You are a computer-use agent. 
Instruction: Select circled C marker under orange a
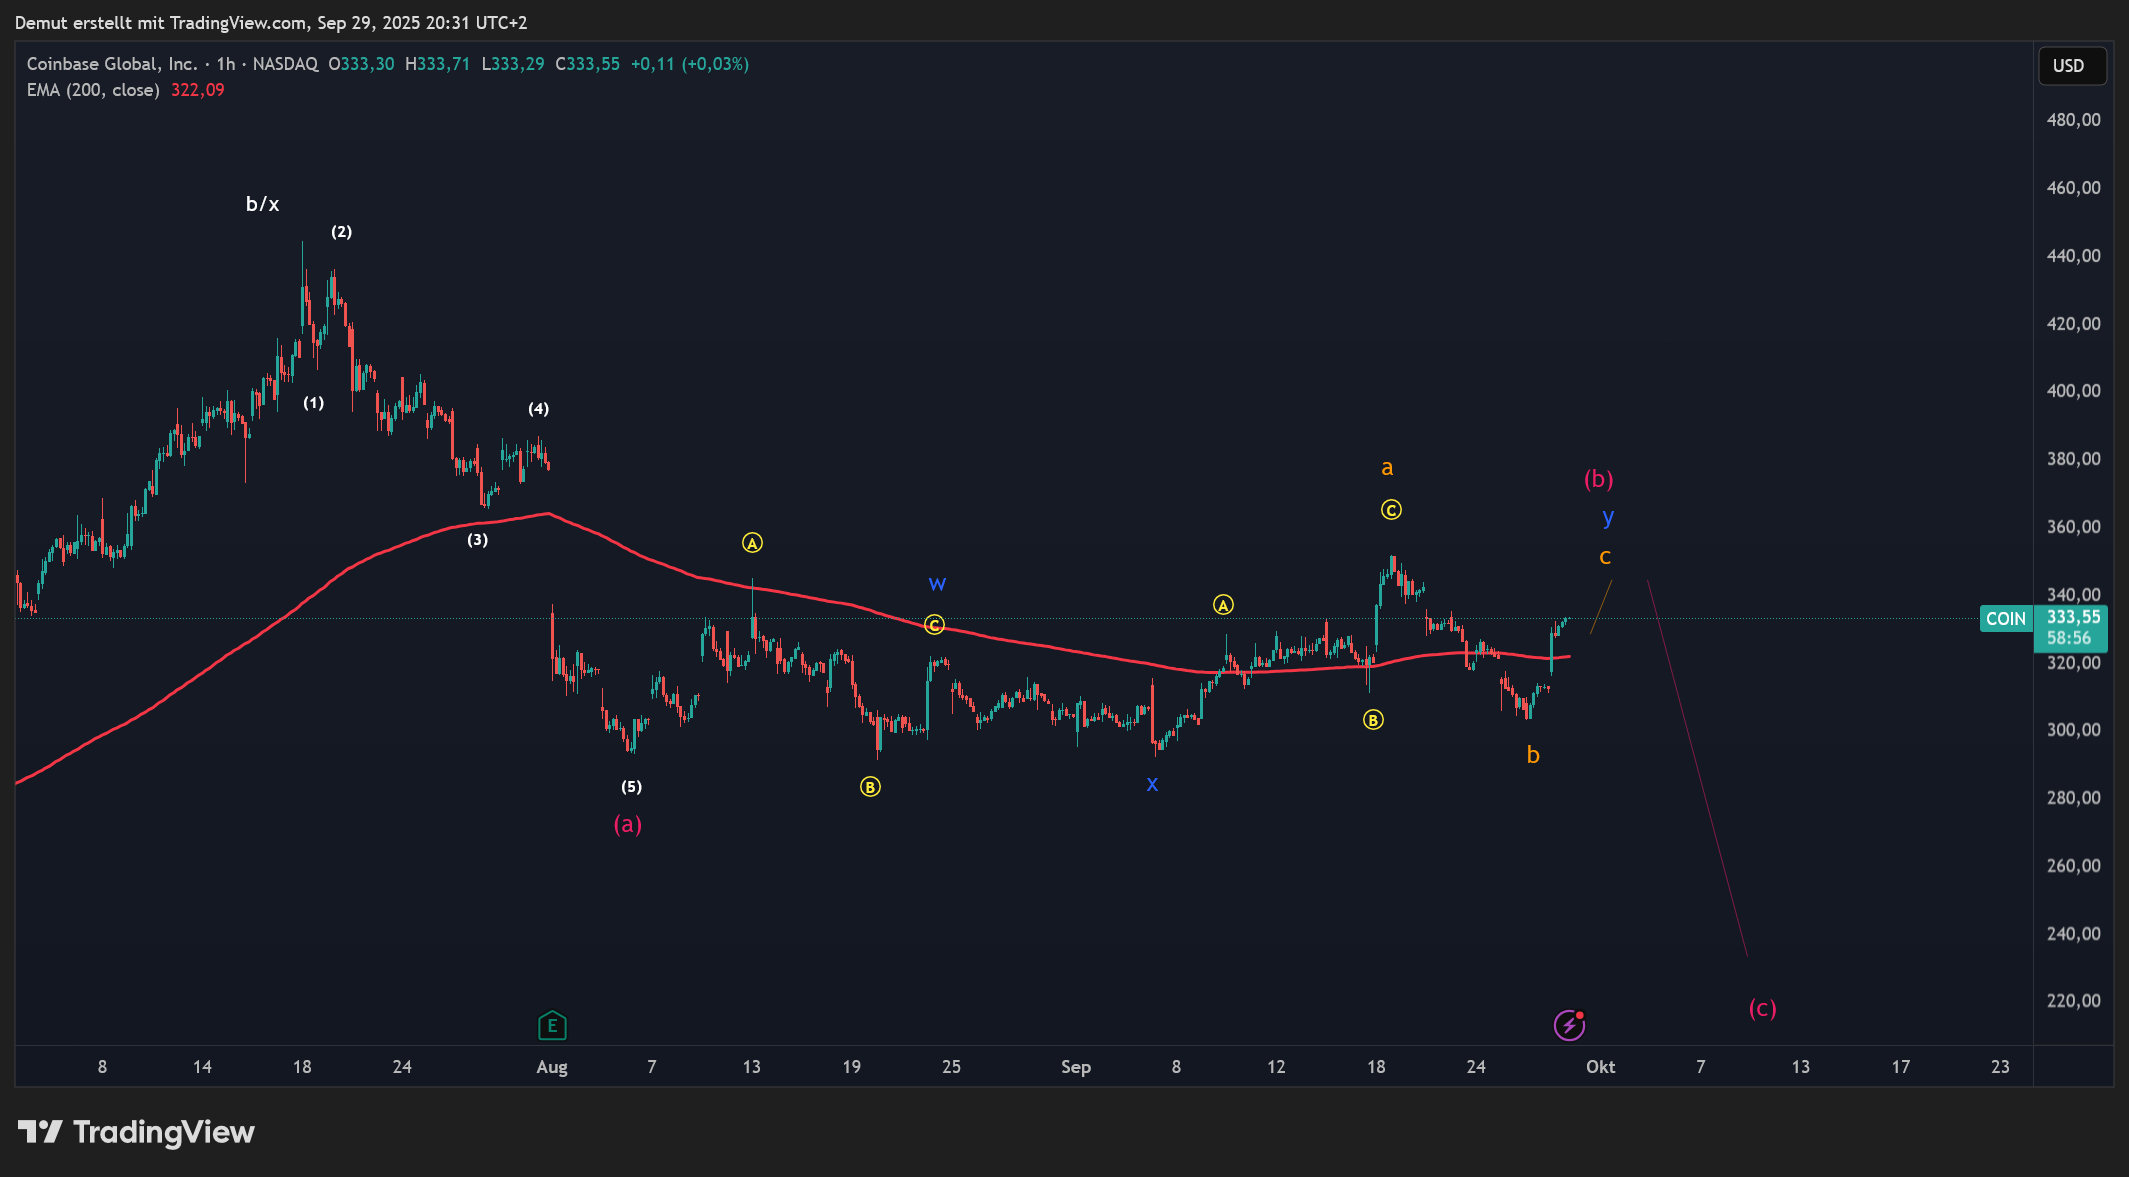pos(1391,510)
